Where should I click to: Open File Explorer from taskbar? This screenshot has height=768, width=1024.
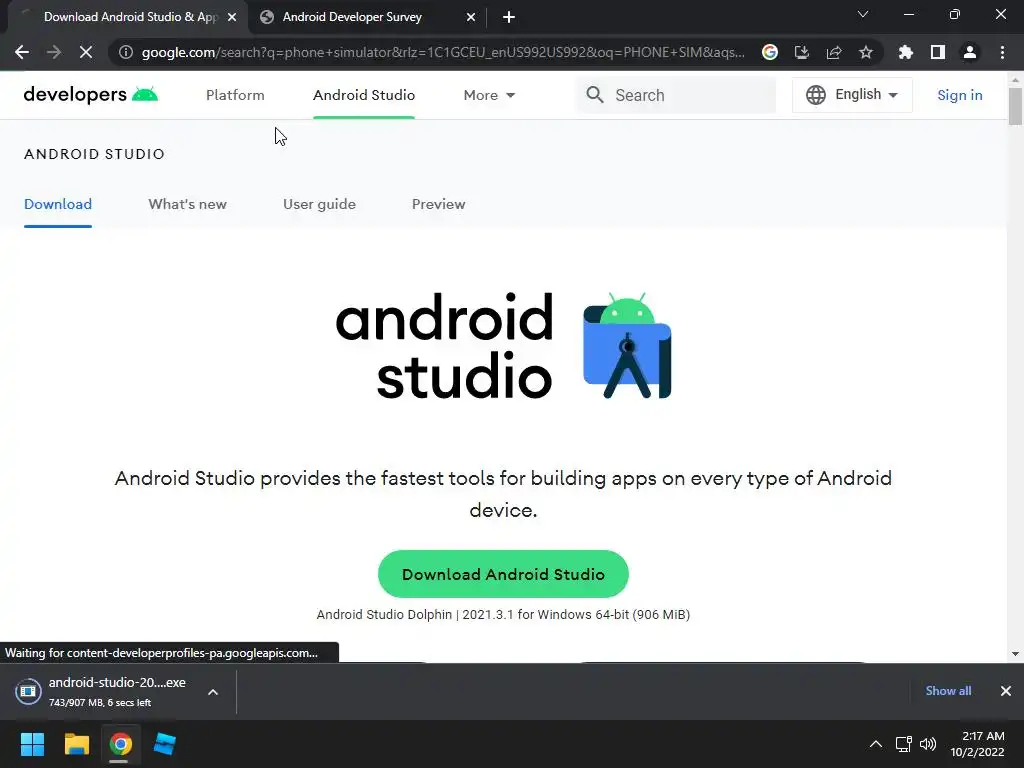pyautogui.click(x=76, y=744)
